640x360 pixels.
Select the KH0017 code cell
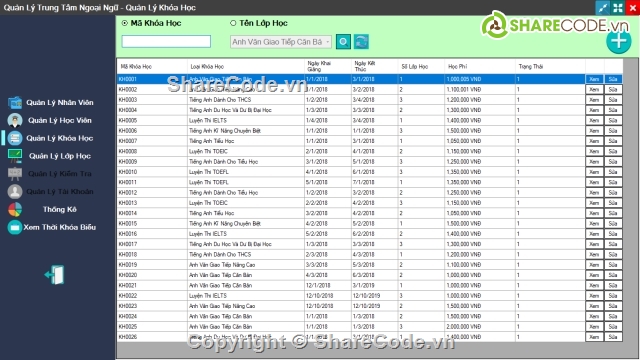pyautogui.click(x=152, y=244)
